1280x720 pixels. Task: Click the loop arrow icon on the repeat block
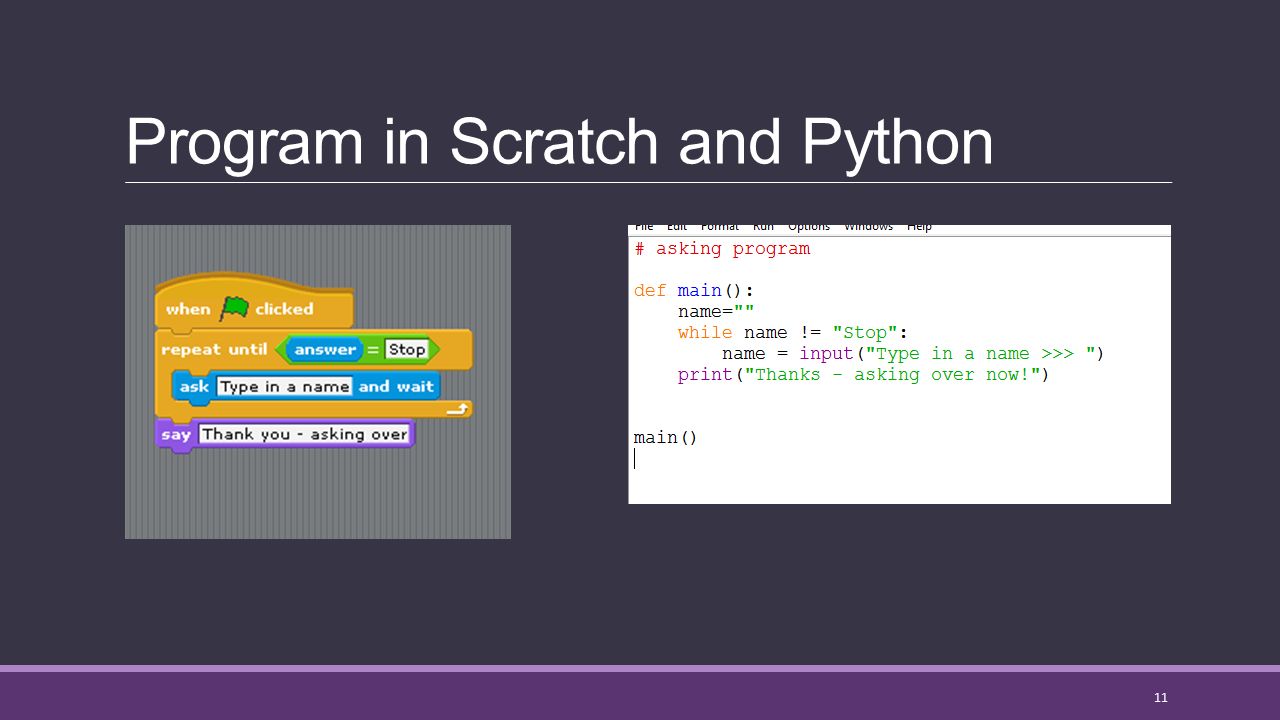coord(458,408)
